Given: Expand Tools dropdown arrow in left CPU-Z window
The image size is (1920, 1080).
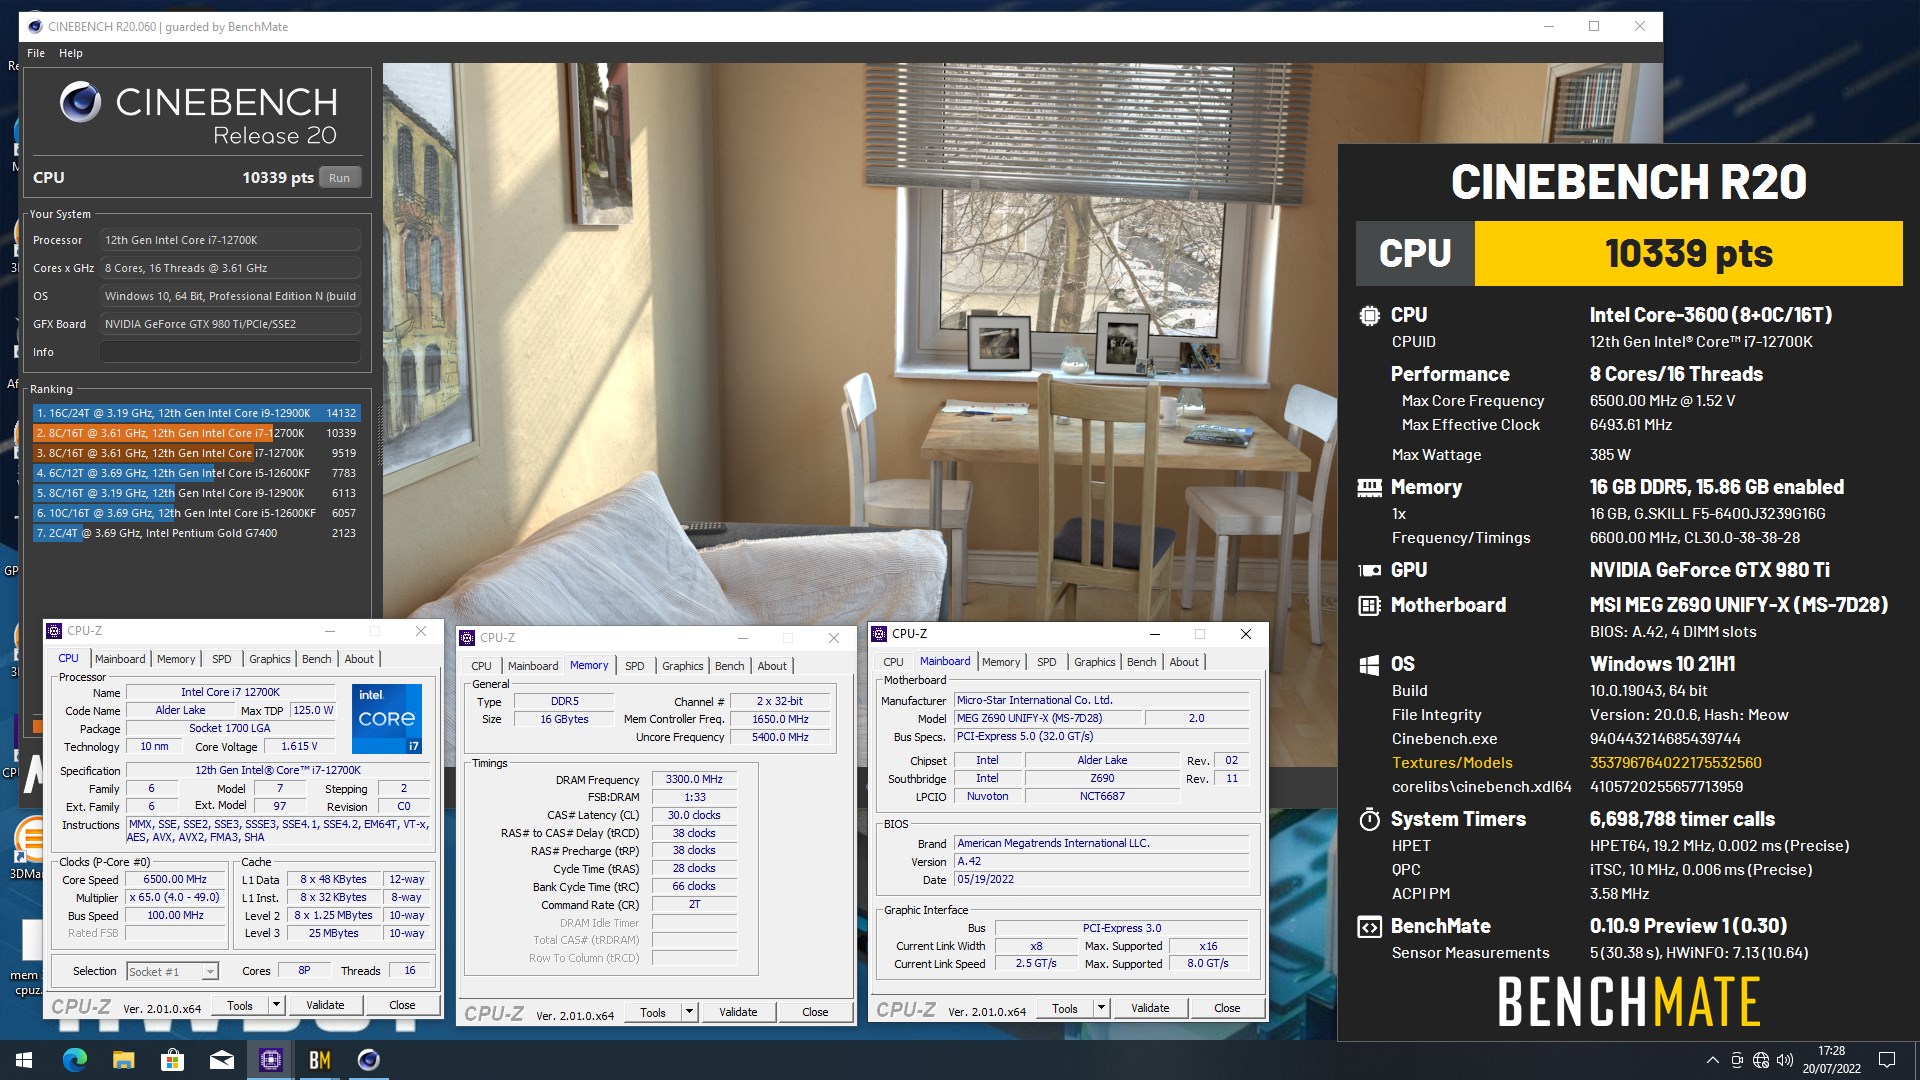Looking at the screenshot, I should (x=277, y=1005).
